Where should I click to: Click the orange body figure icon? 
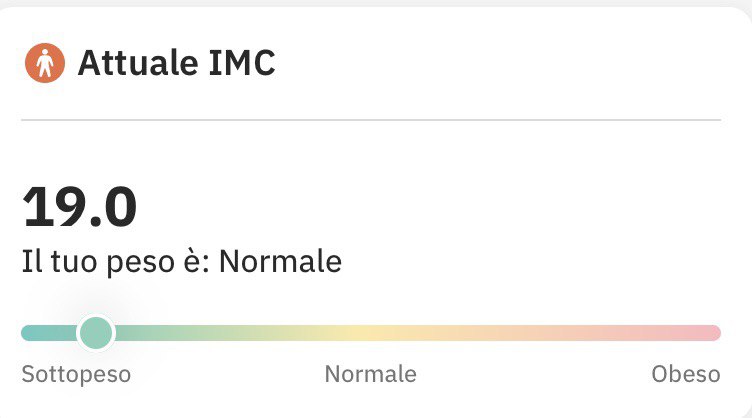coord(45,63)
